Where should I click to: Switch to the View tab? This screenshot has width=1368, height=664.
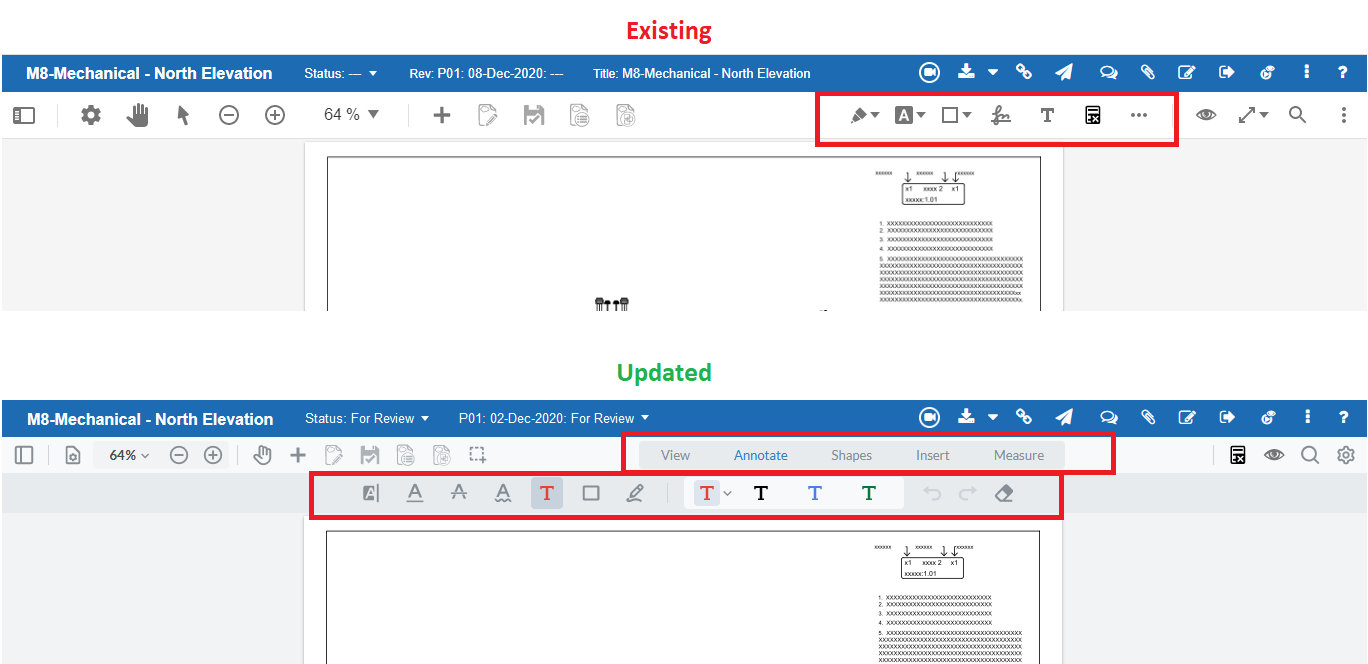click(x=675, y=455)
